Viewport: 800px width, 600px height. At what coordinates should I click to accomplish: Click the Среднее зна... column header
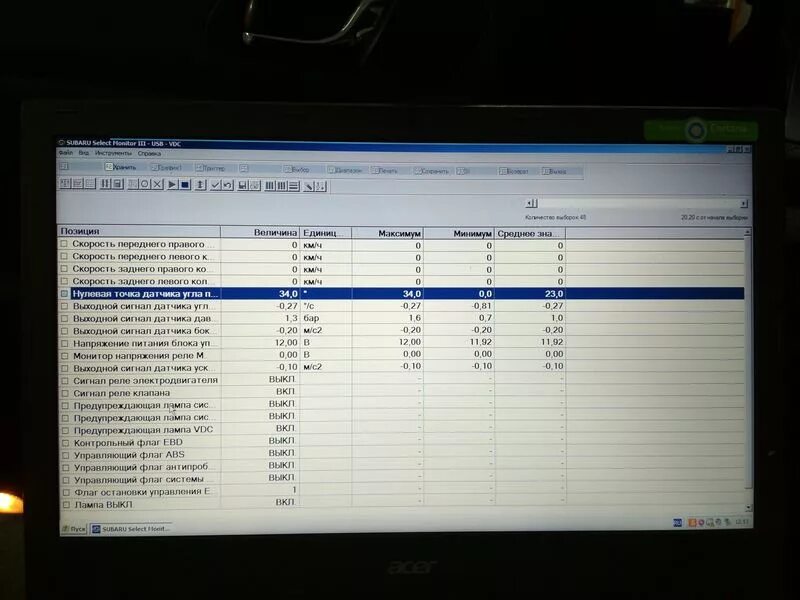click(x=530, y=234)
